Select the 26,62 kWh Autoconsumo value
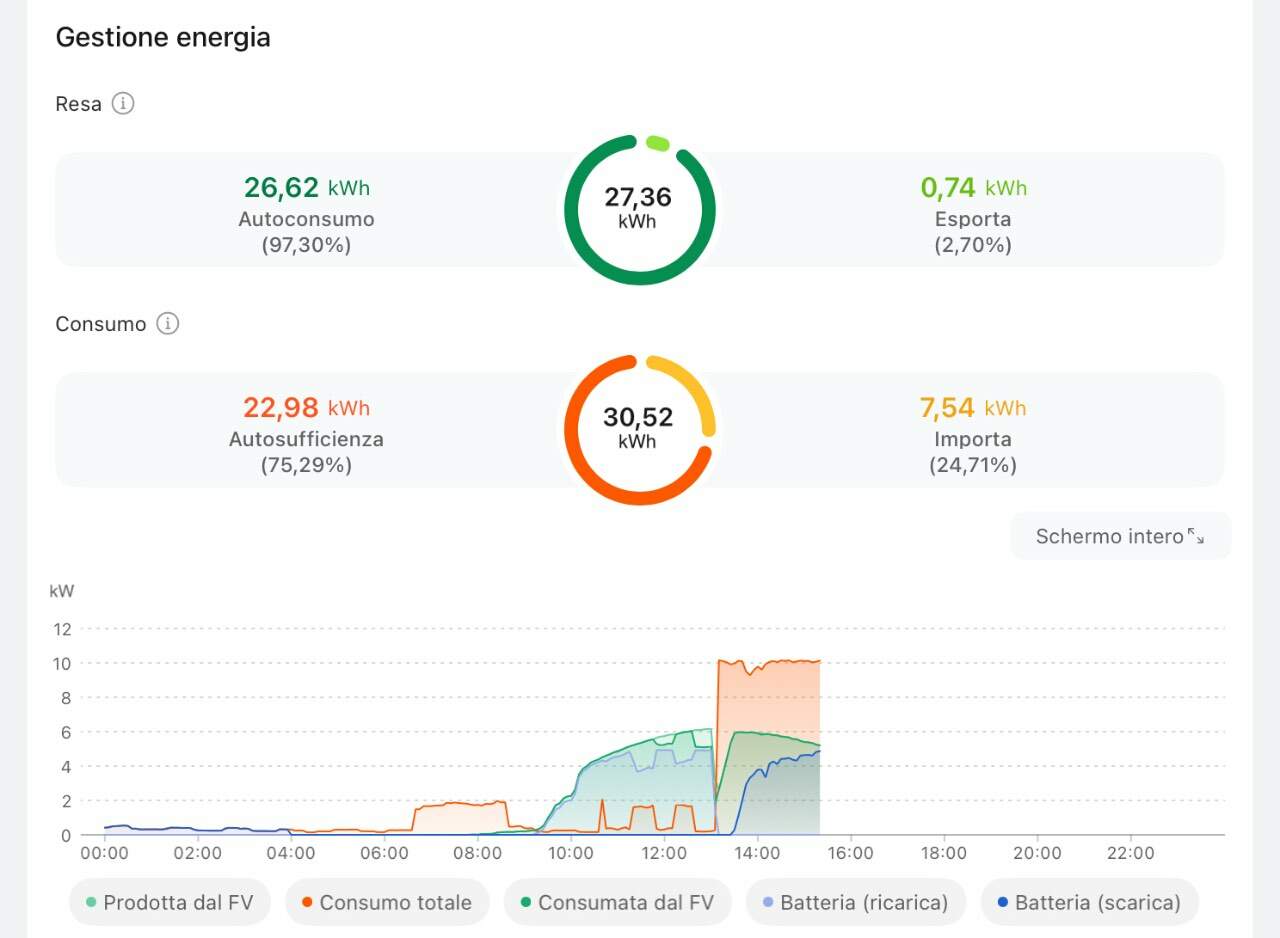Screen dimensions: 1280x938 [306, 187]
